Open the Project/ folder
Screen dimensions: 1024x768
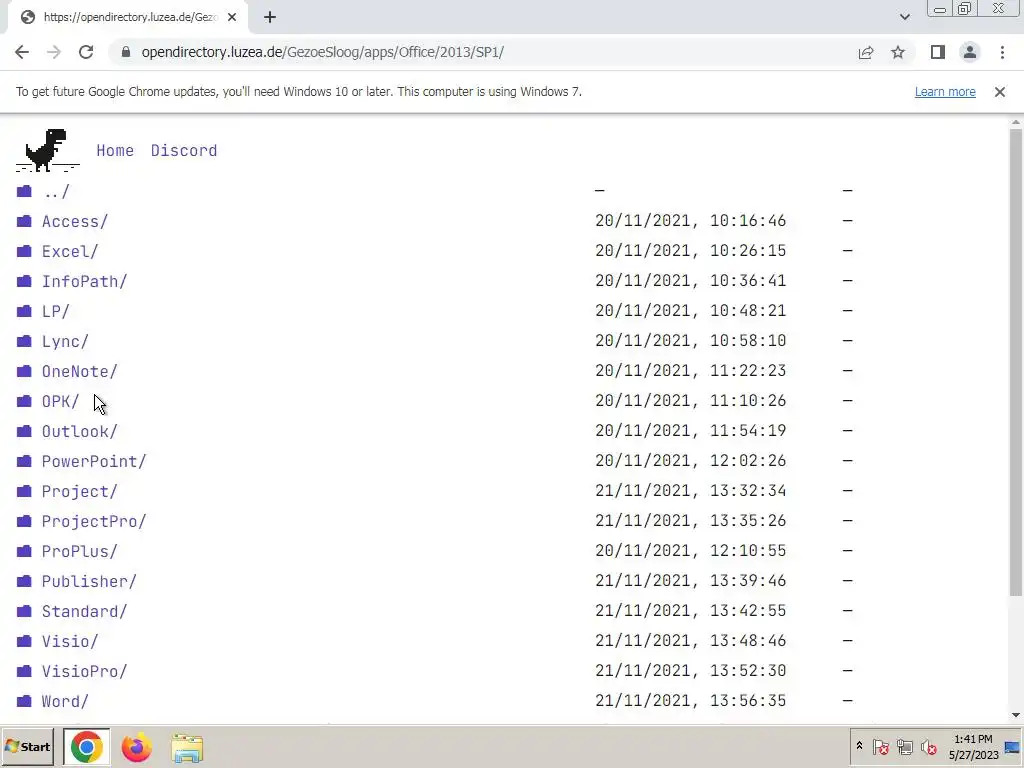click(80, 492)
